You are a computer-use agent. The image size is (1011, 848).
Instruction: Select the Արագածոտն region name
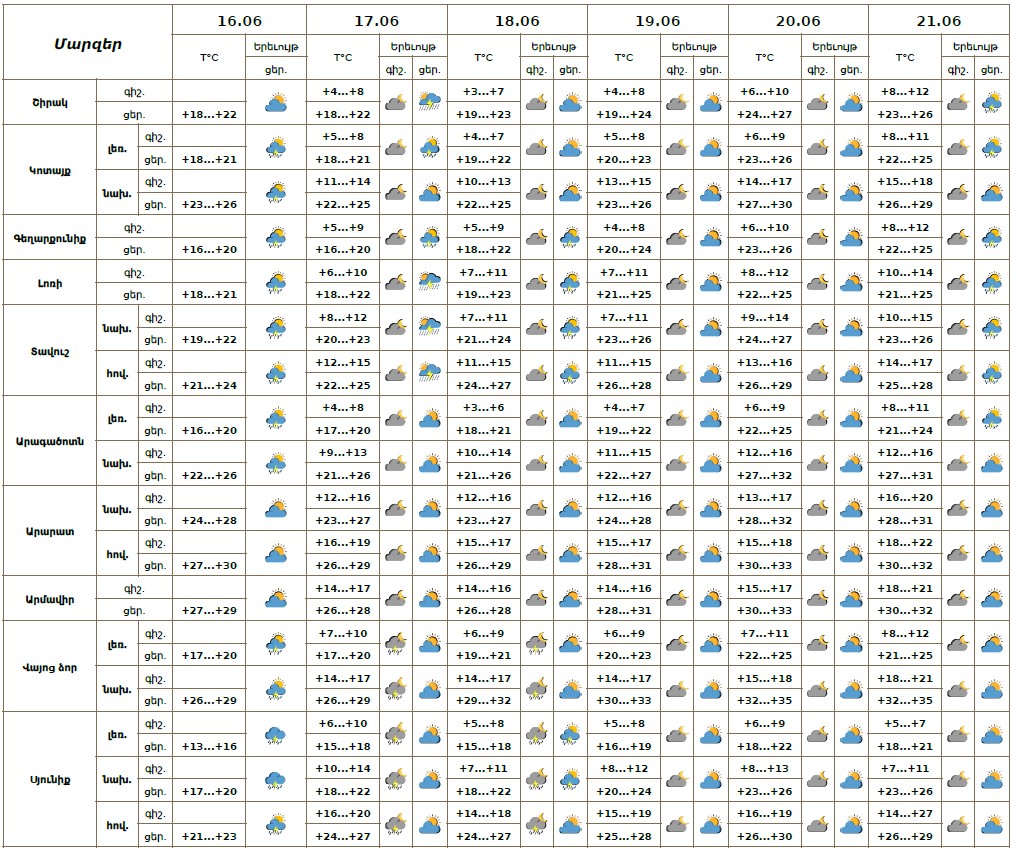[49, 441]
